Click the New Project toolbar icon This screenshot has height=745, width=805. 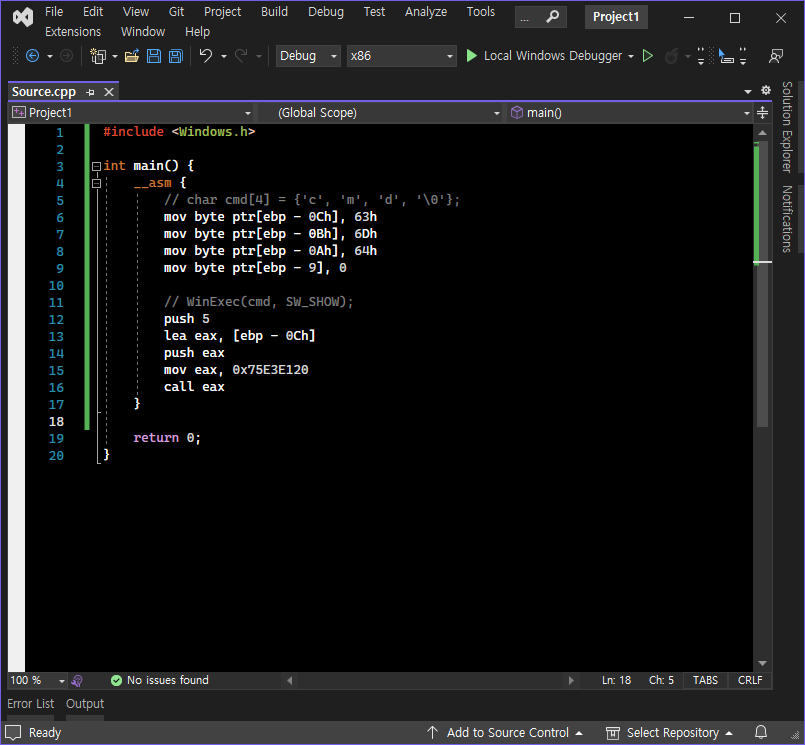pos(98,55)
